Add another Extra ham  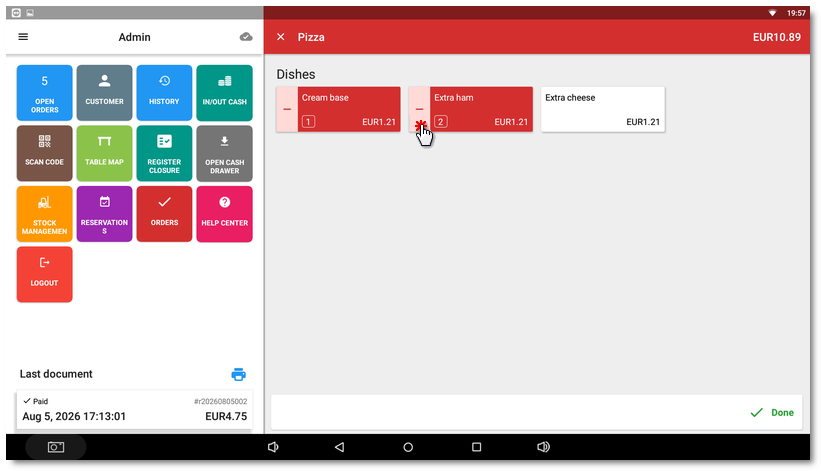(x=481, y=109)
